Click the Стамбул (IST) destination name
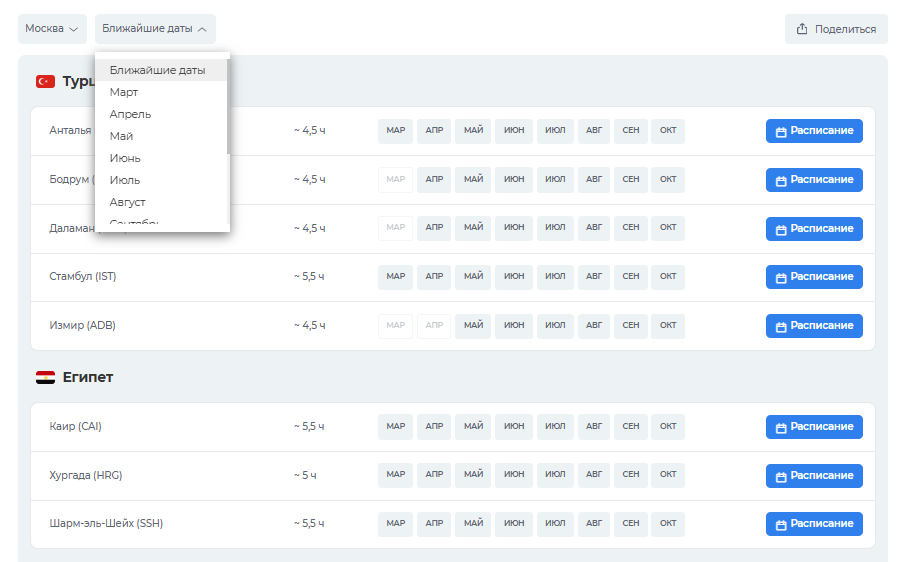This screenshot has height=562, width=909. (82, 277)
